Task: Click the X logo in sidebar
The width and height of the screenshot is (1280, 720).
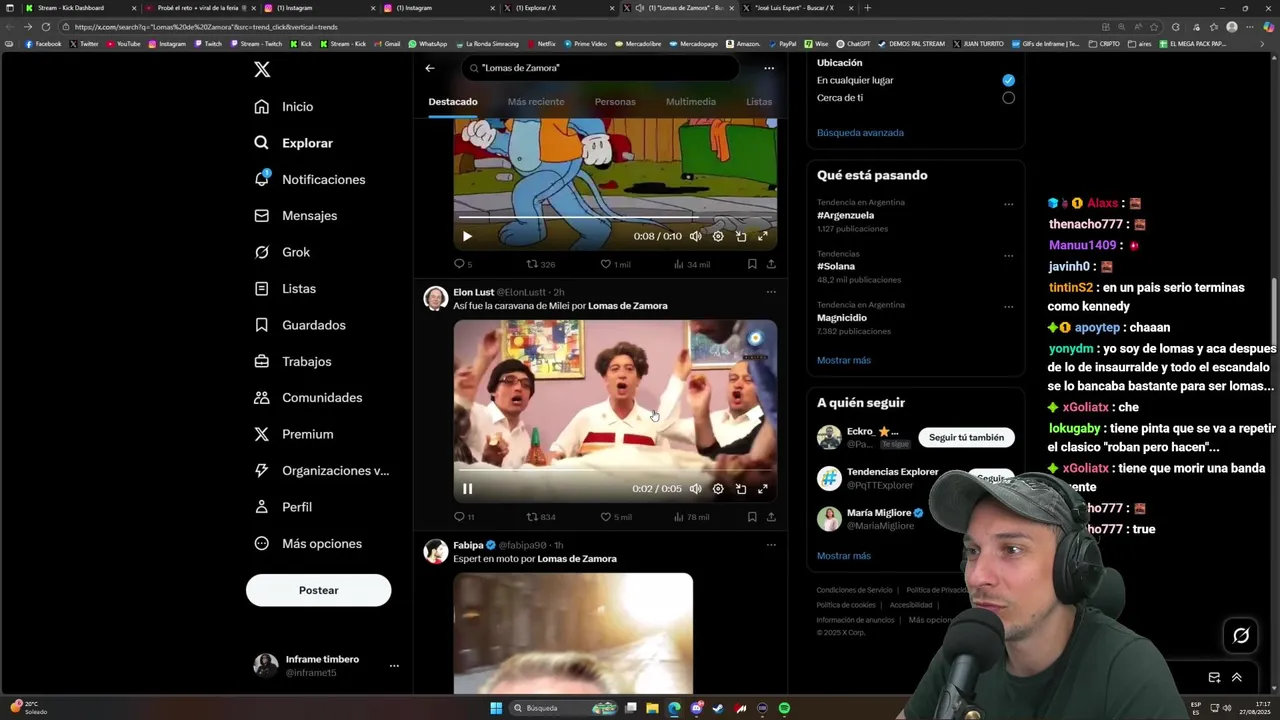Action: [x=262, y=69]
